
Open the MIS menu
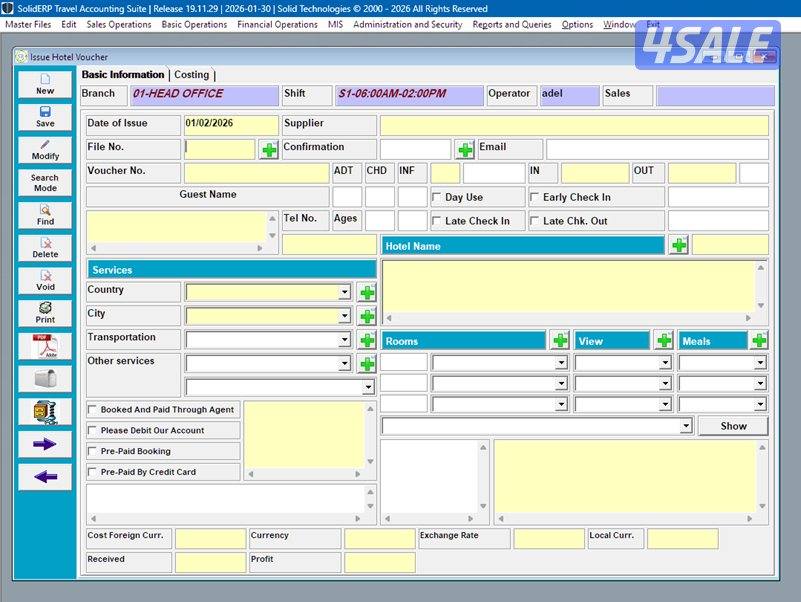334,25
